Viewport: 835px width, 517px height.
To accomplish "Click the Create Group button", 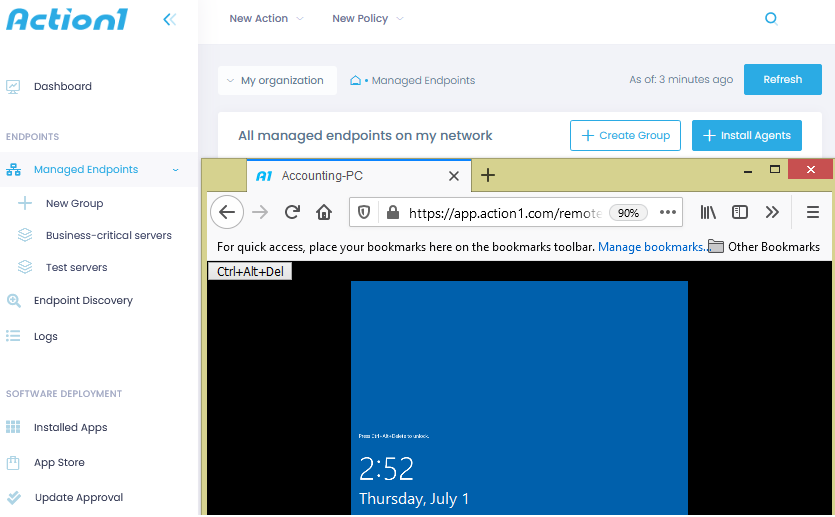I will pos(625,135).
